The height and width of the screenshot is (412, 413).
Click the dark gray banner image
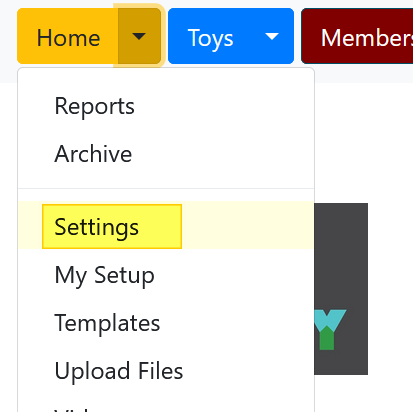[x=341, y=289]
